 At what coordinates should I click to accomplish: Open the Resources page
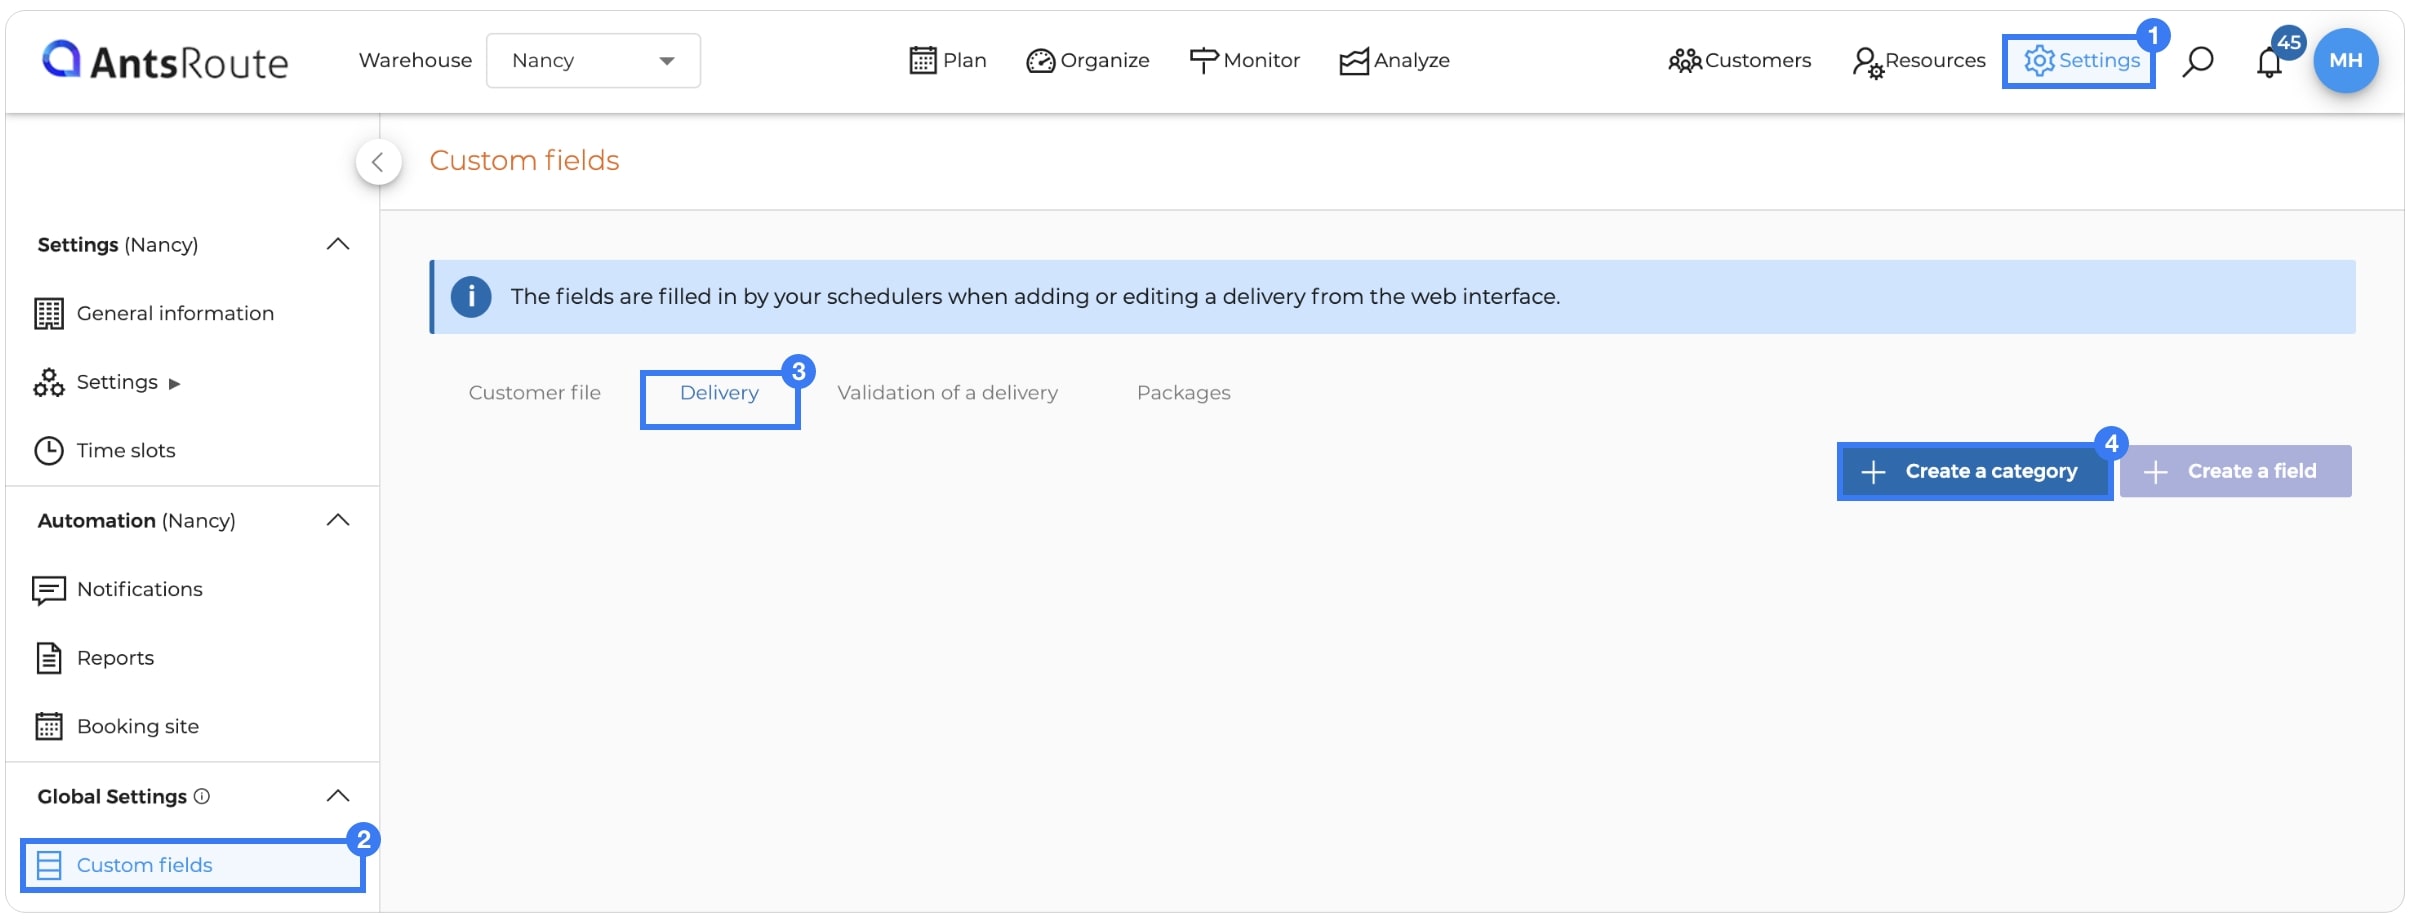click(x=1918, y=61)
